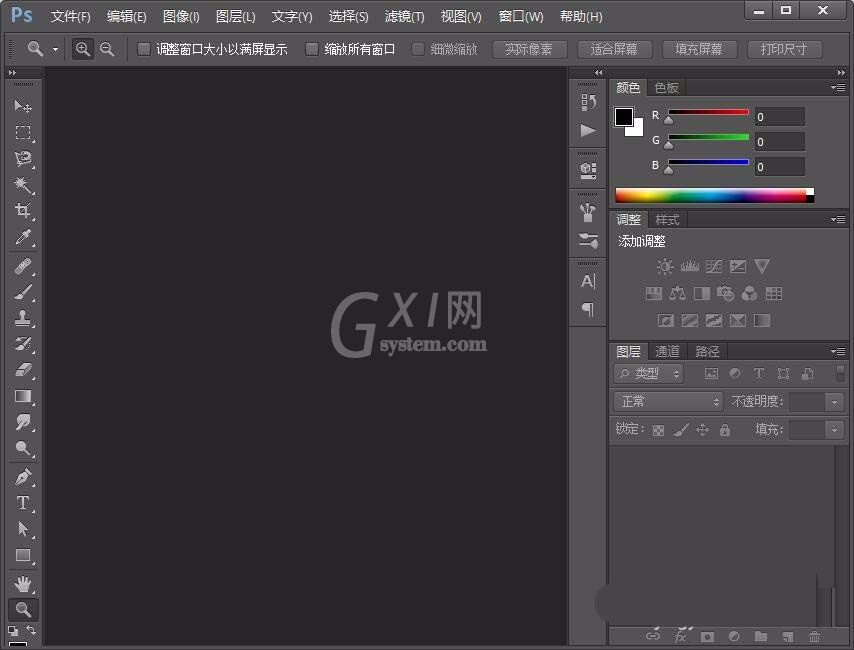
Task: Select the Rectangle shape tool
Action: coord(23,555)
